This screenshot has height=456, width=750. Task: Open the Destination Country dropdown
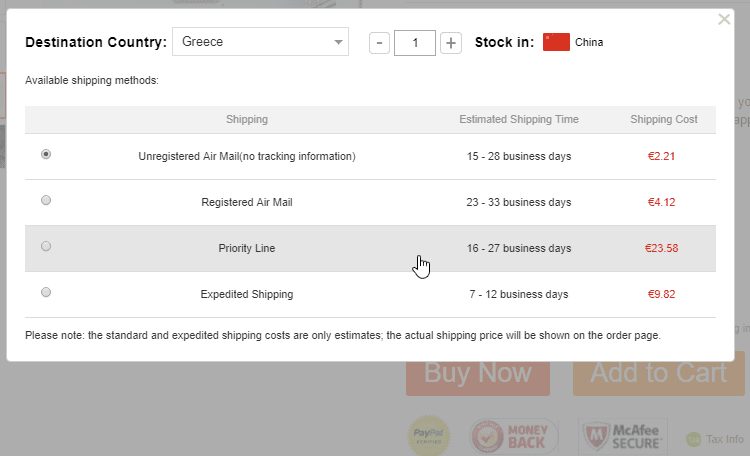tap(260, 42)
